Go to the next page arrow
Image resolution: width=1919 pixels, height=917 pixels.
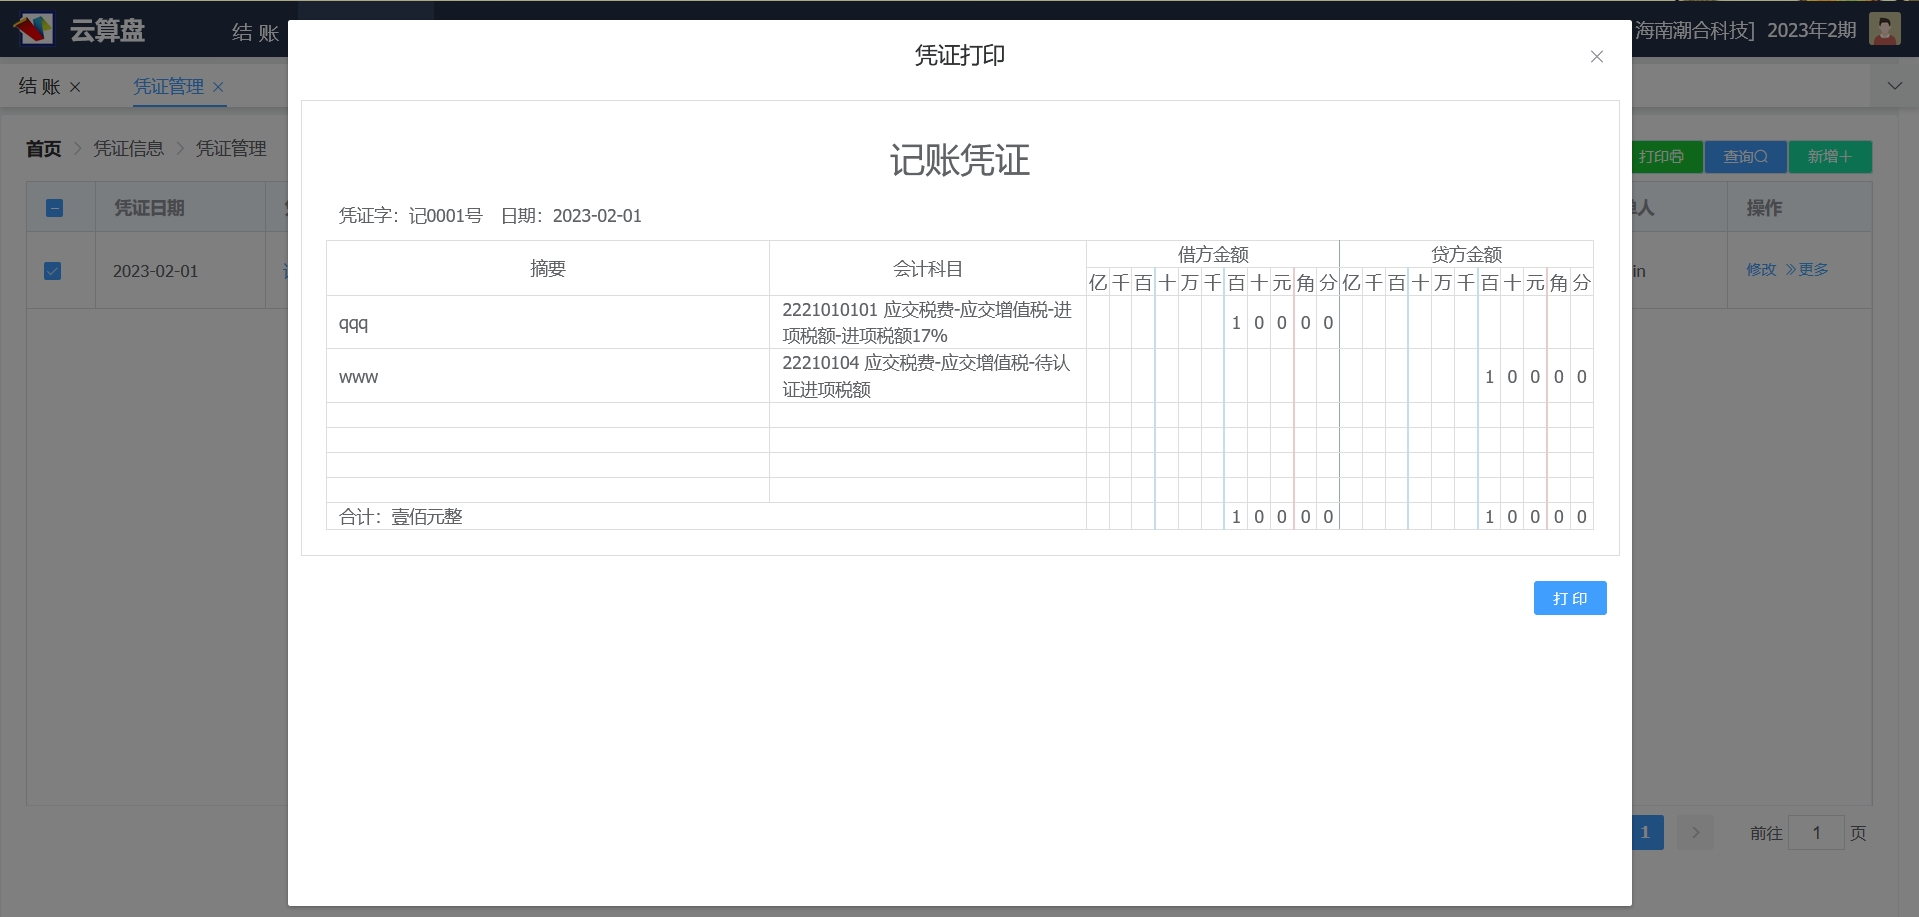point(1695,832)
